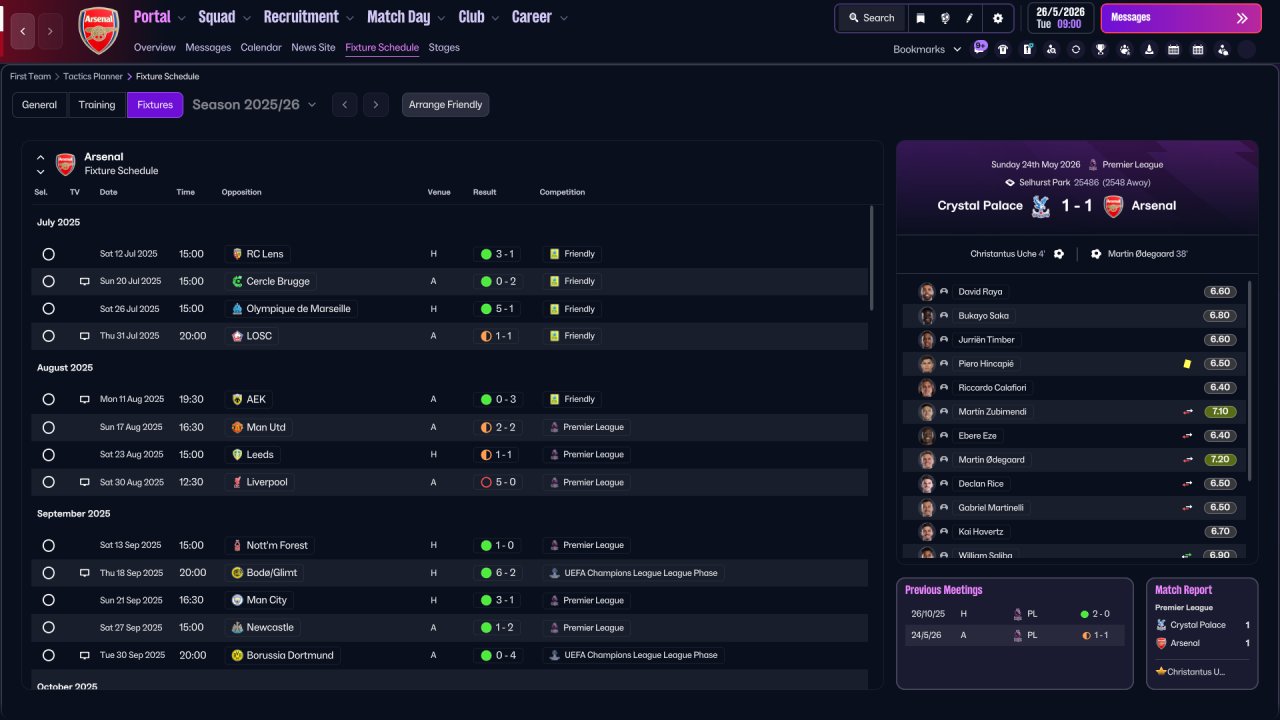Switch to the Training tab
This screenshot has height=720, width=1280.
97,105
